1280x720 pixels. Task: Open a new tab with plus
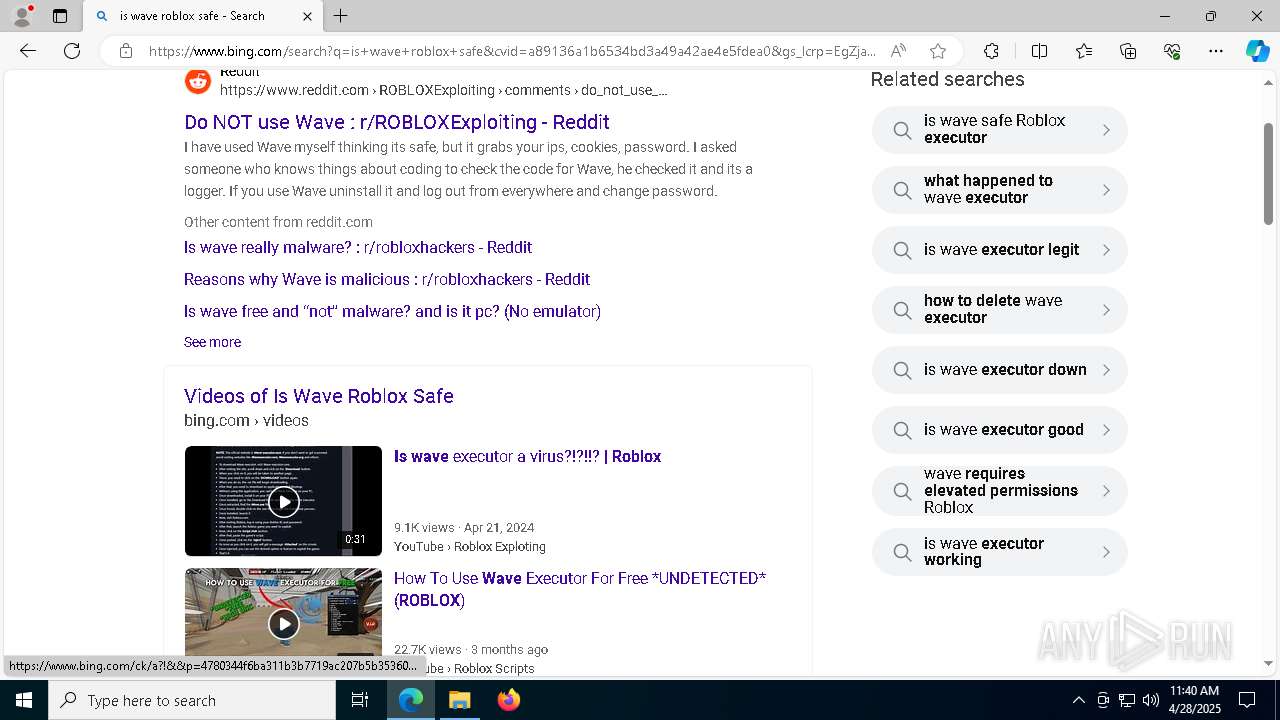click(x=341, y=16)
